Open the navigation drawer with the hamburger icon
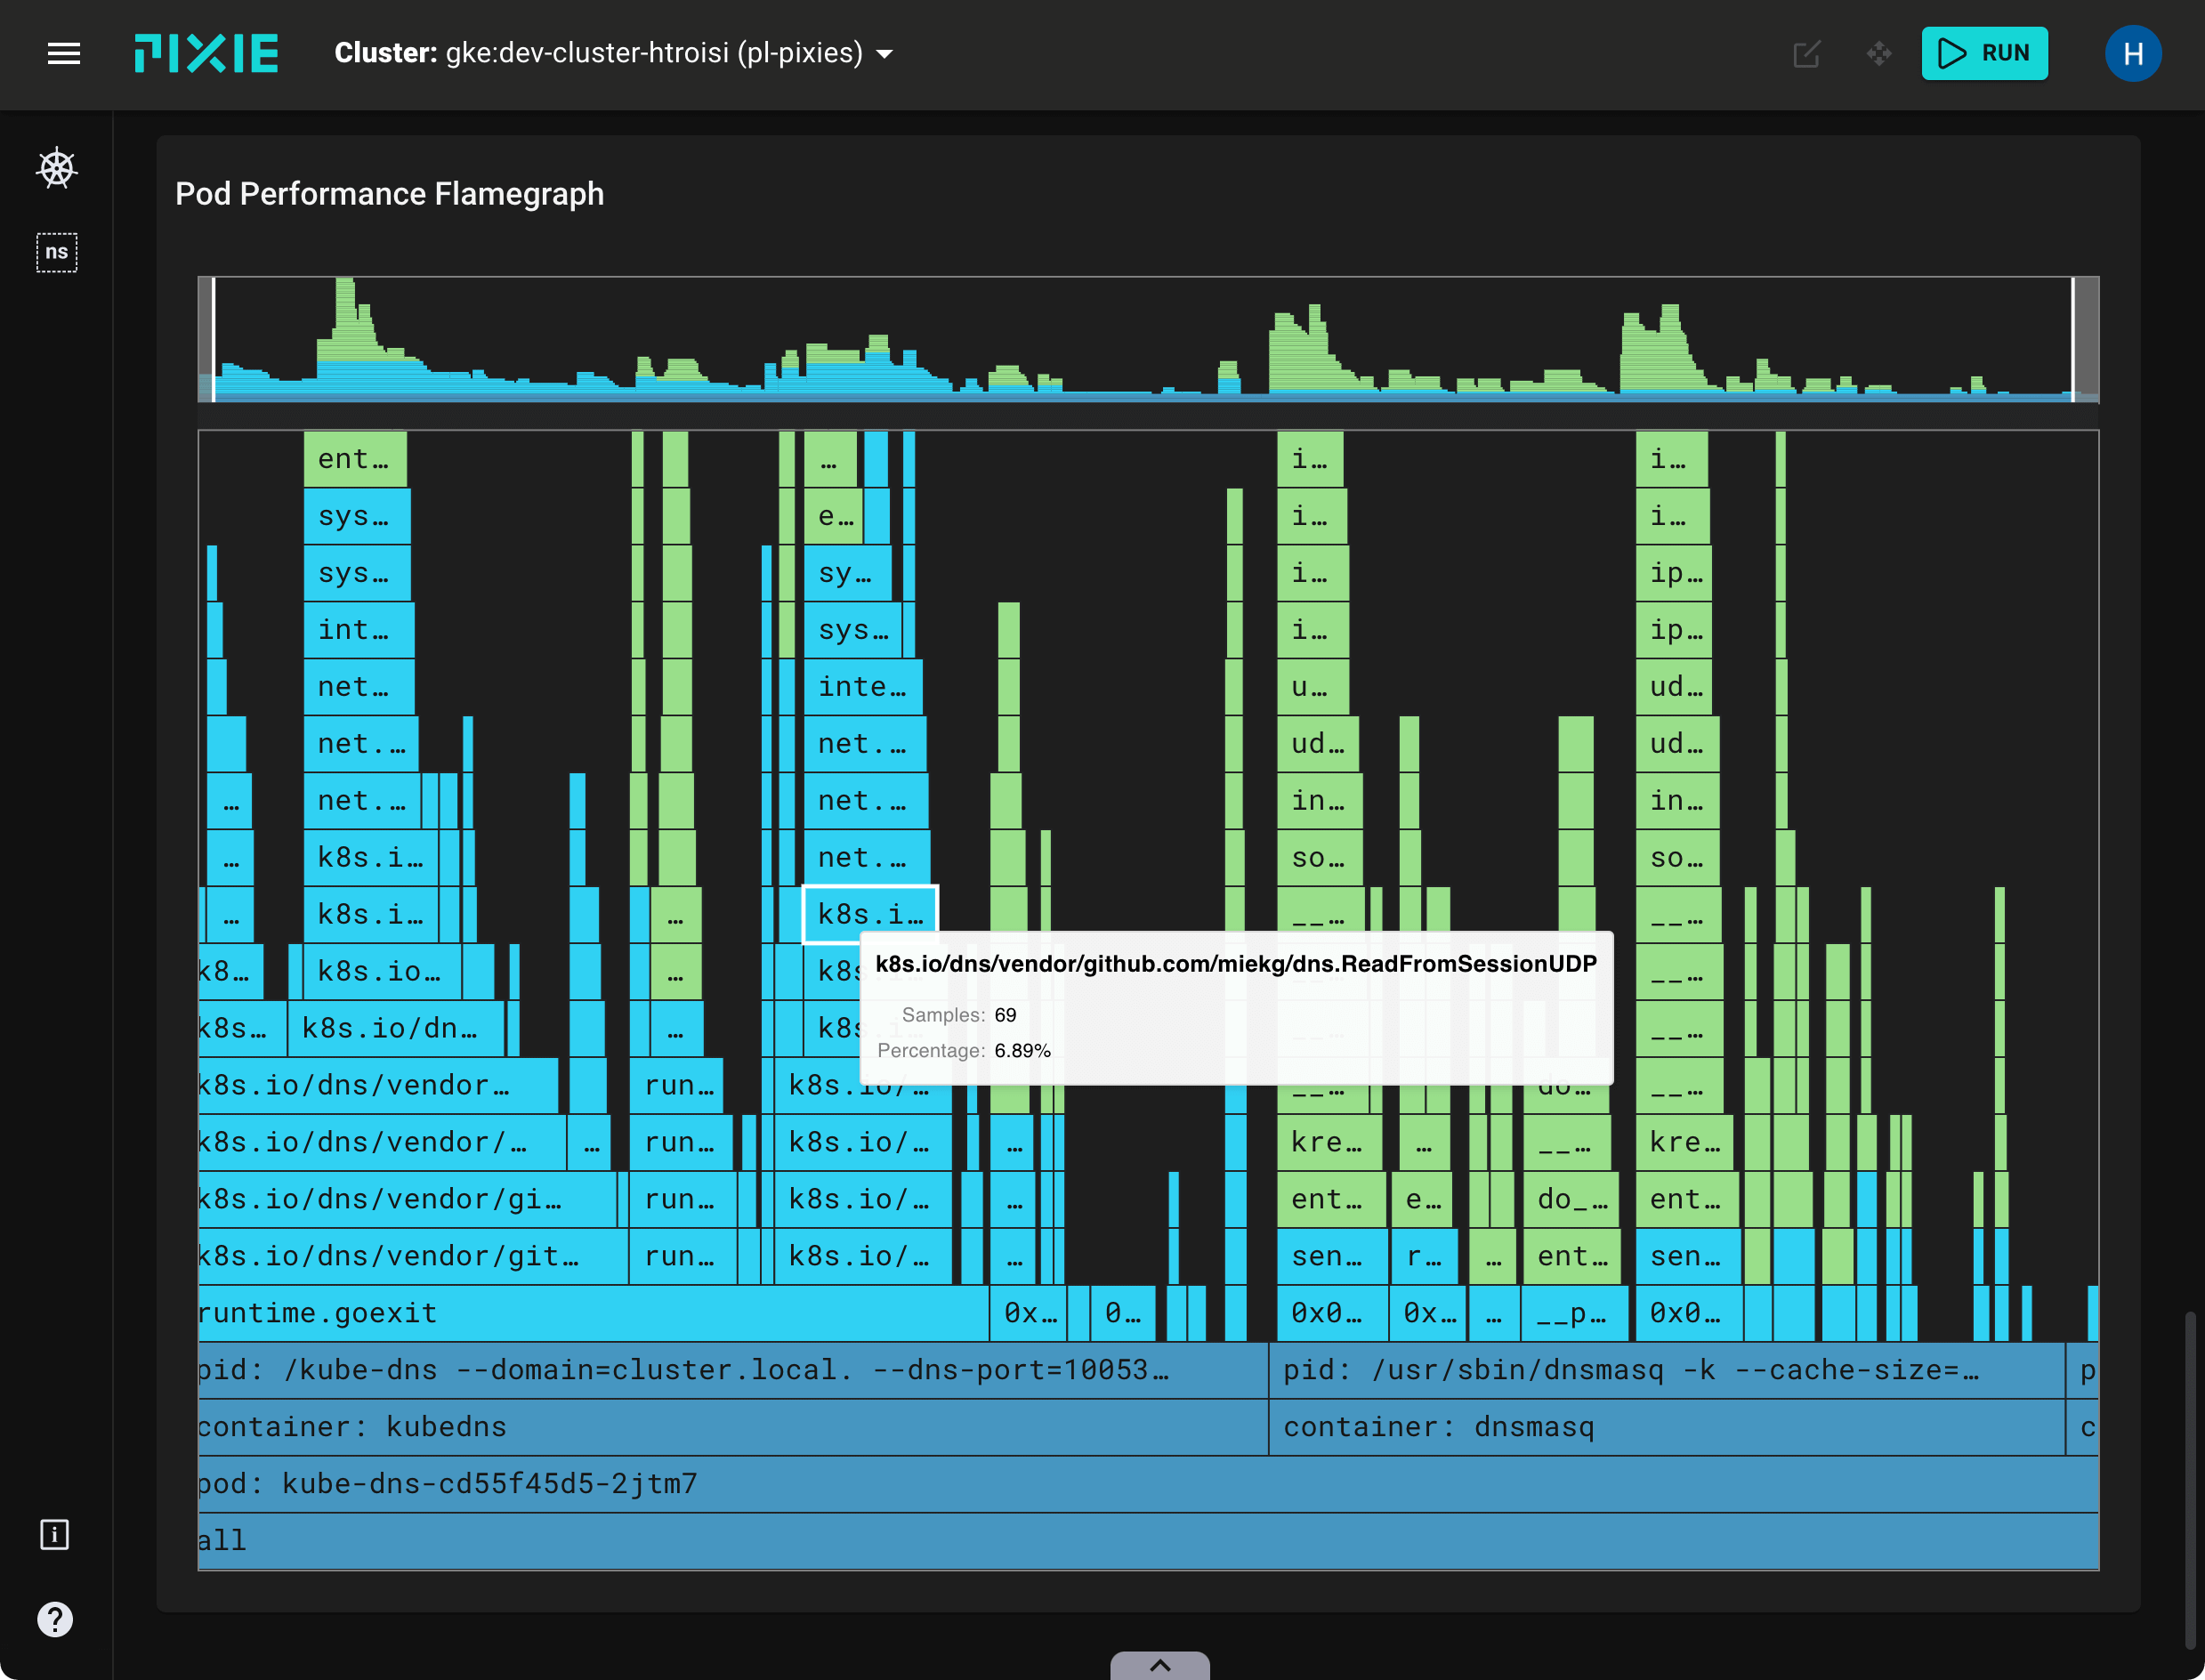2205x1680 pixels. [64, 54]
